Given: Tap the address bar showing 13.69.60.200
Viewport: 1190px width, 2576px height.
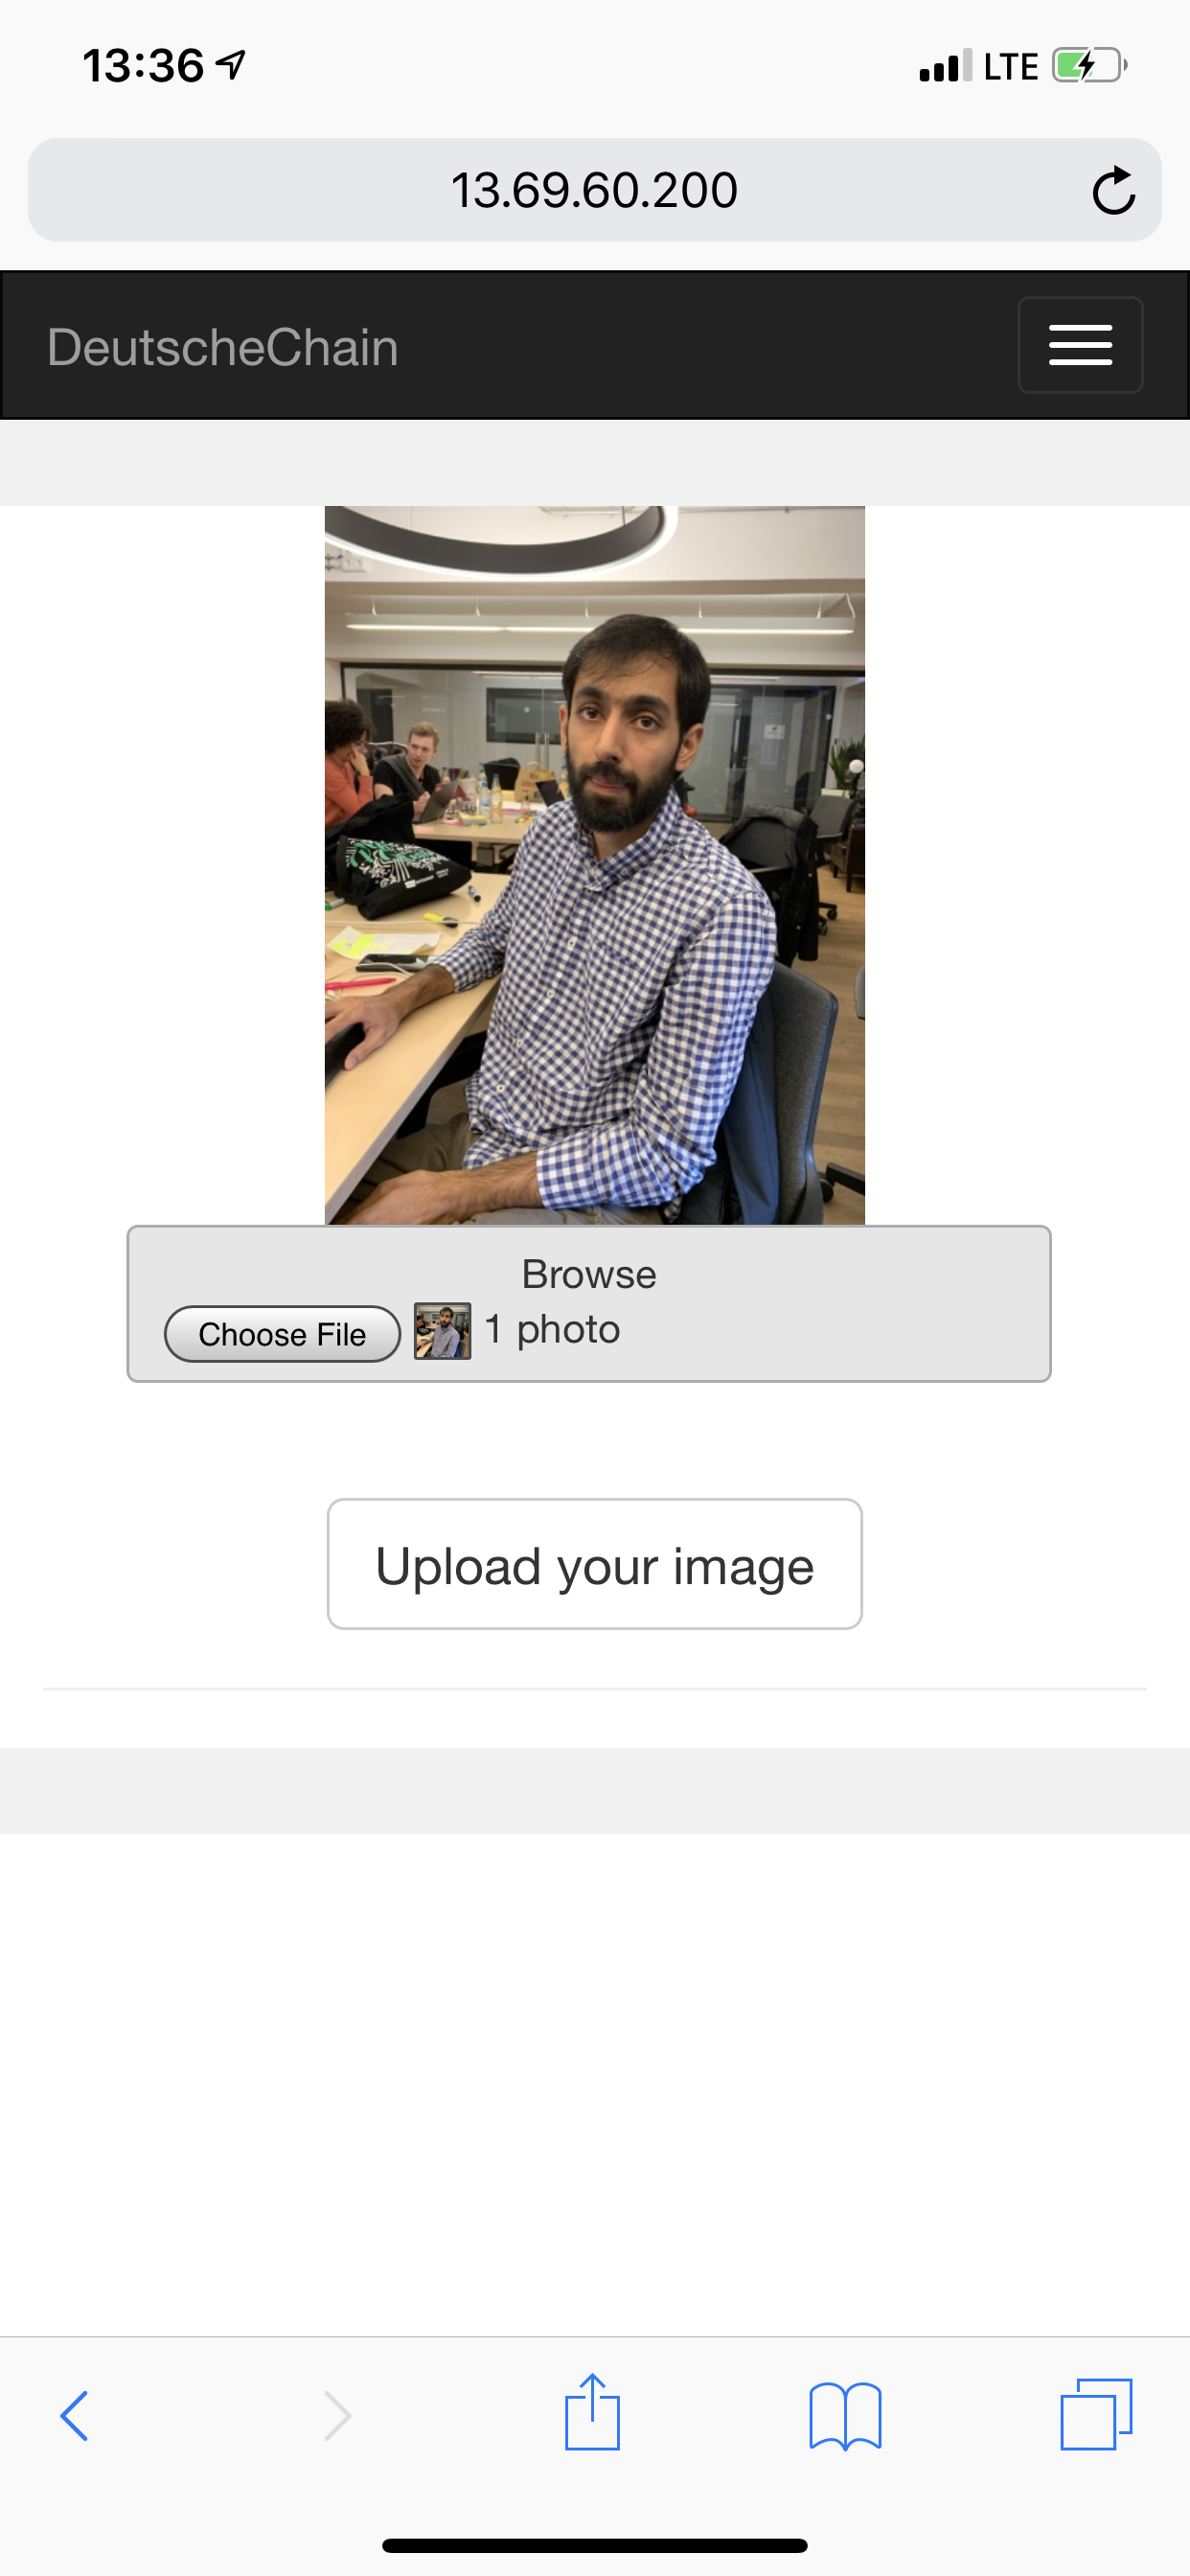Looking at the screenshot, I should click(x=594, y=190).
